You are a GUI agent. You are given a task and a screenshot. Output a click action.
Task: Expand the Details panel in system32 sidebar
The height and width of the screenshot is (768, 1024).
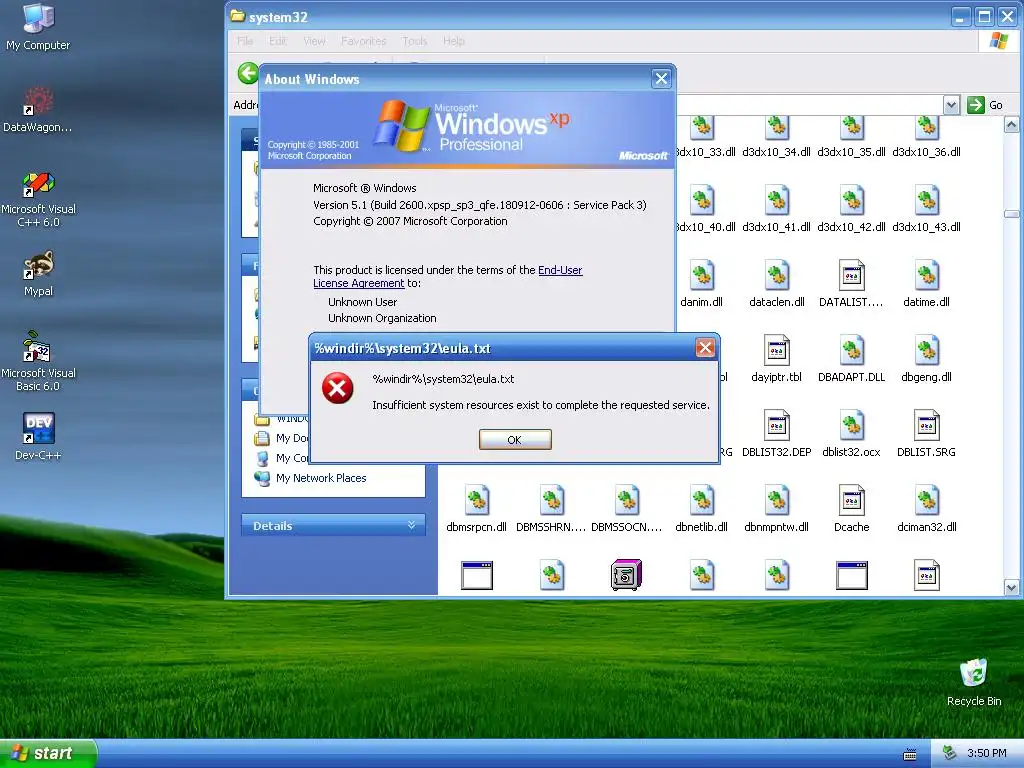[334, 526]
